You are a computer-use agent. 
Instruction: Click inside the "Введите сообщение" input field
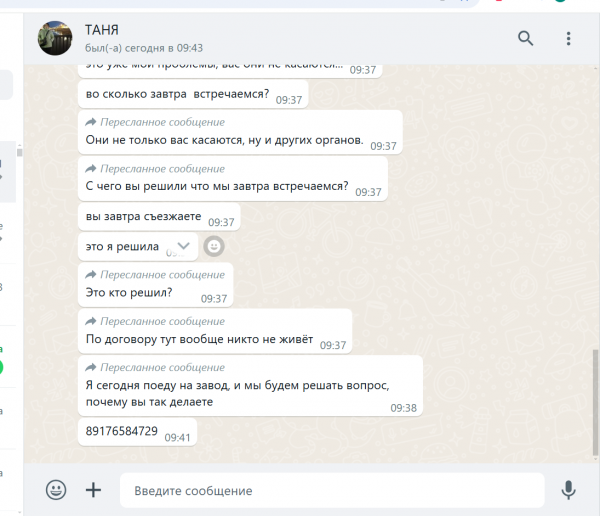click(x=332, y=490)
